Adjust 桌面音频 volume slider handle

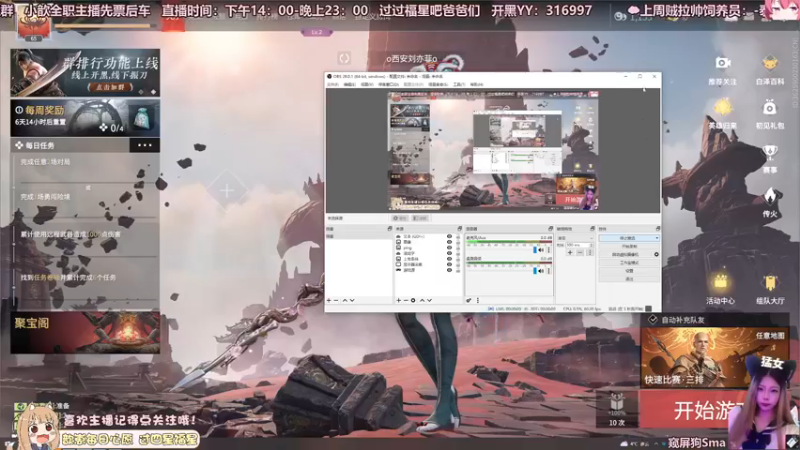click(x=535, y=271)
